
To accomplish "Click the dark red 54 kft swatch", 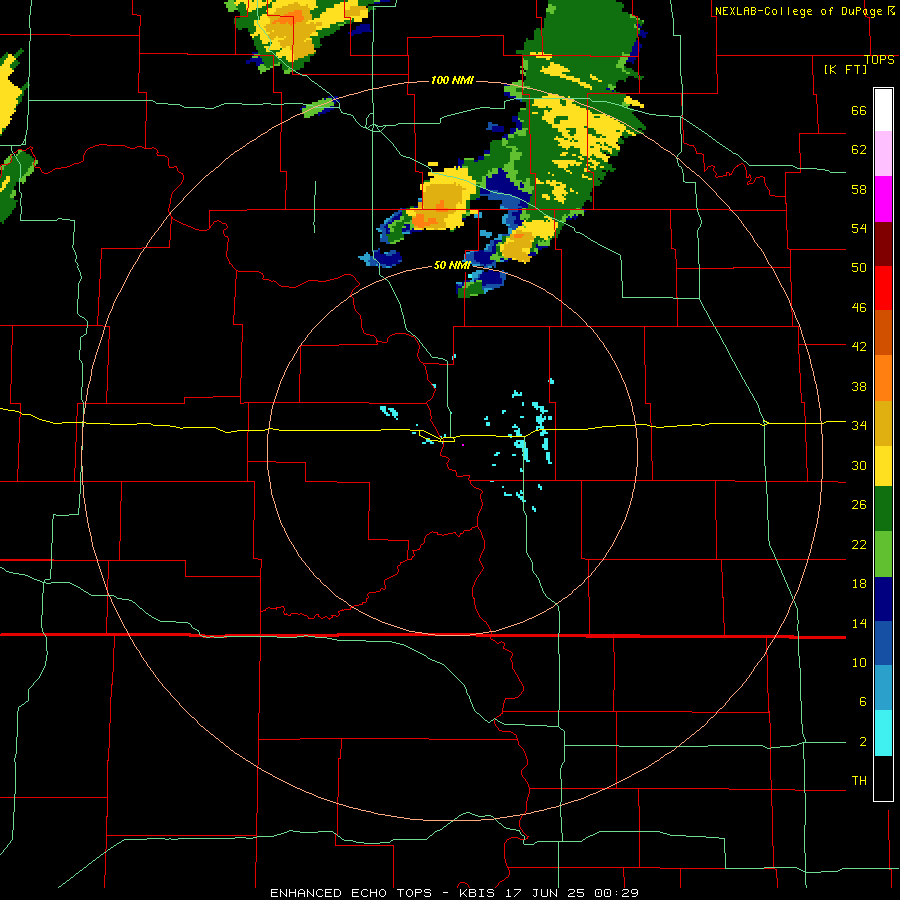I will [x=883, y=243].
